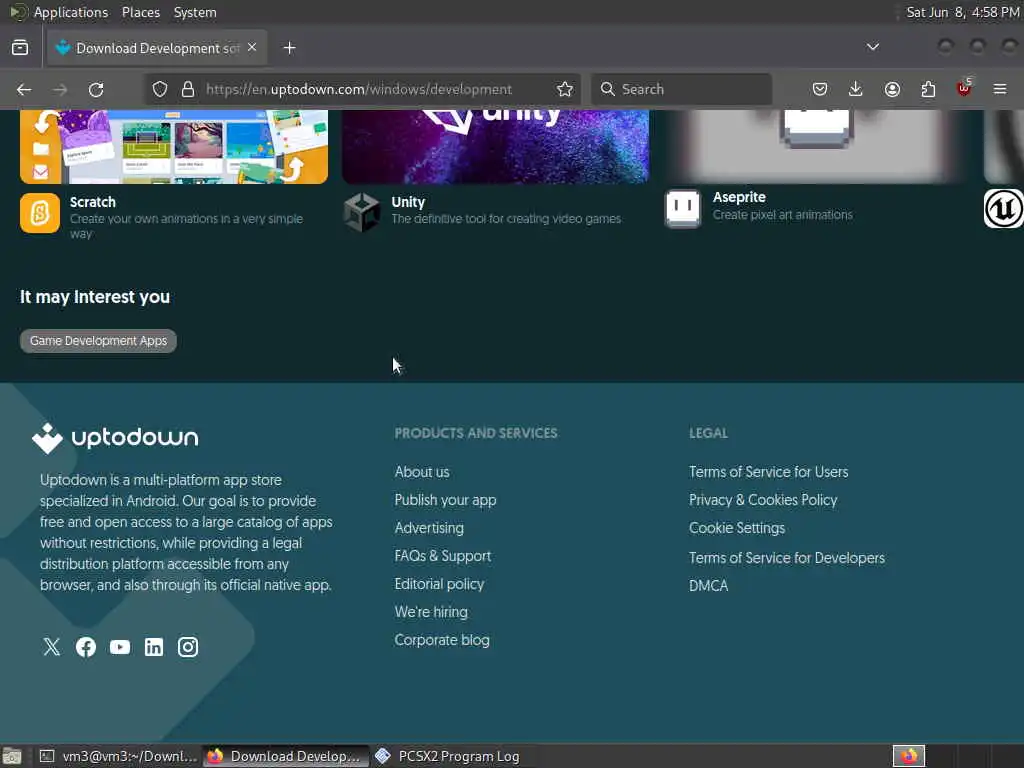The image size is (1024, 768).
Task: Open the Advertising link
Action: tap(429, 528)
